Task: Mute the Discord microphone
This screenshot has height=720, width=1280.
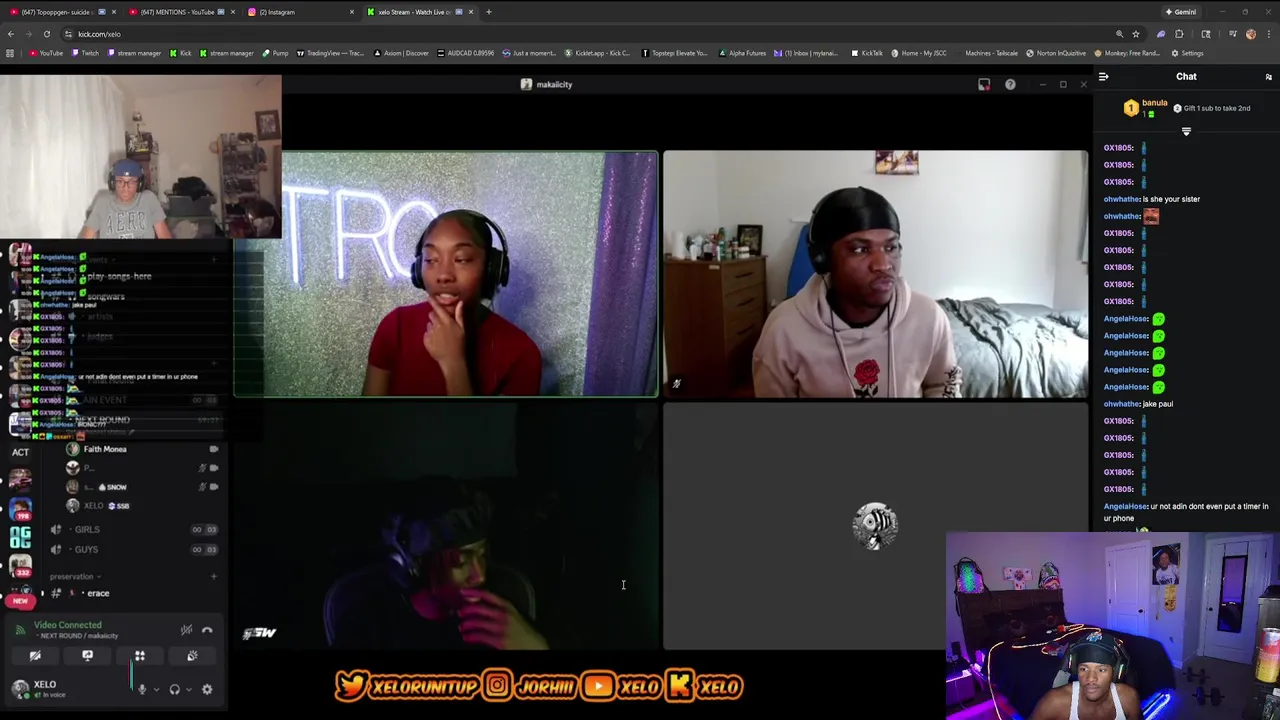Action: pyautogui.click(x=142, y=689)
